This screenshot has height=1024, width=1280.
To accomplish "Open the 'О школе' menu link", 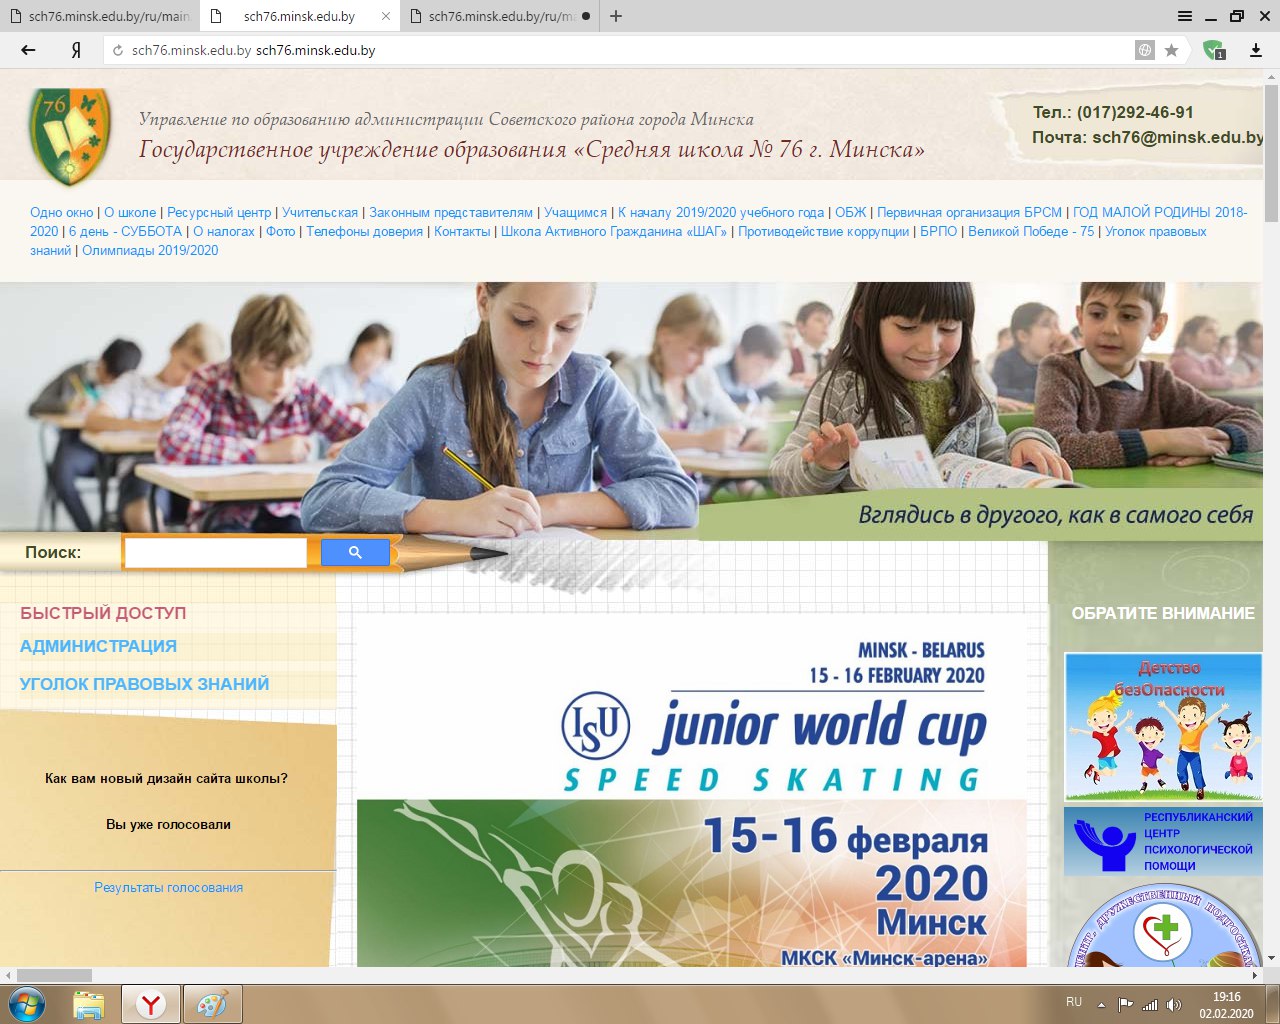I will coord(130,212).
